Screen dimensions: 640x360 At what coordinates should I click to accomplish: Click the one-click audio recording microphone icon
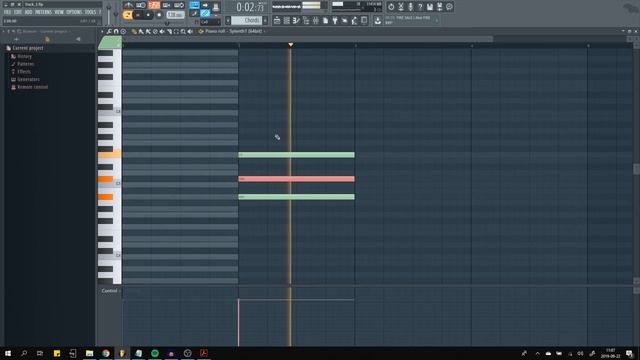pos(411,7)
